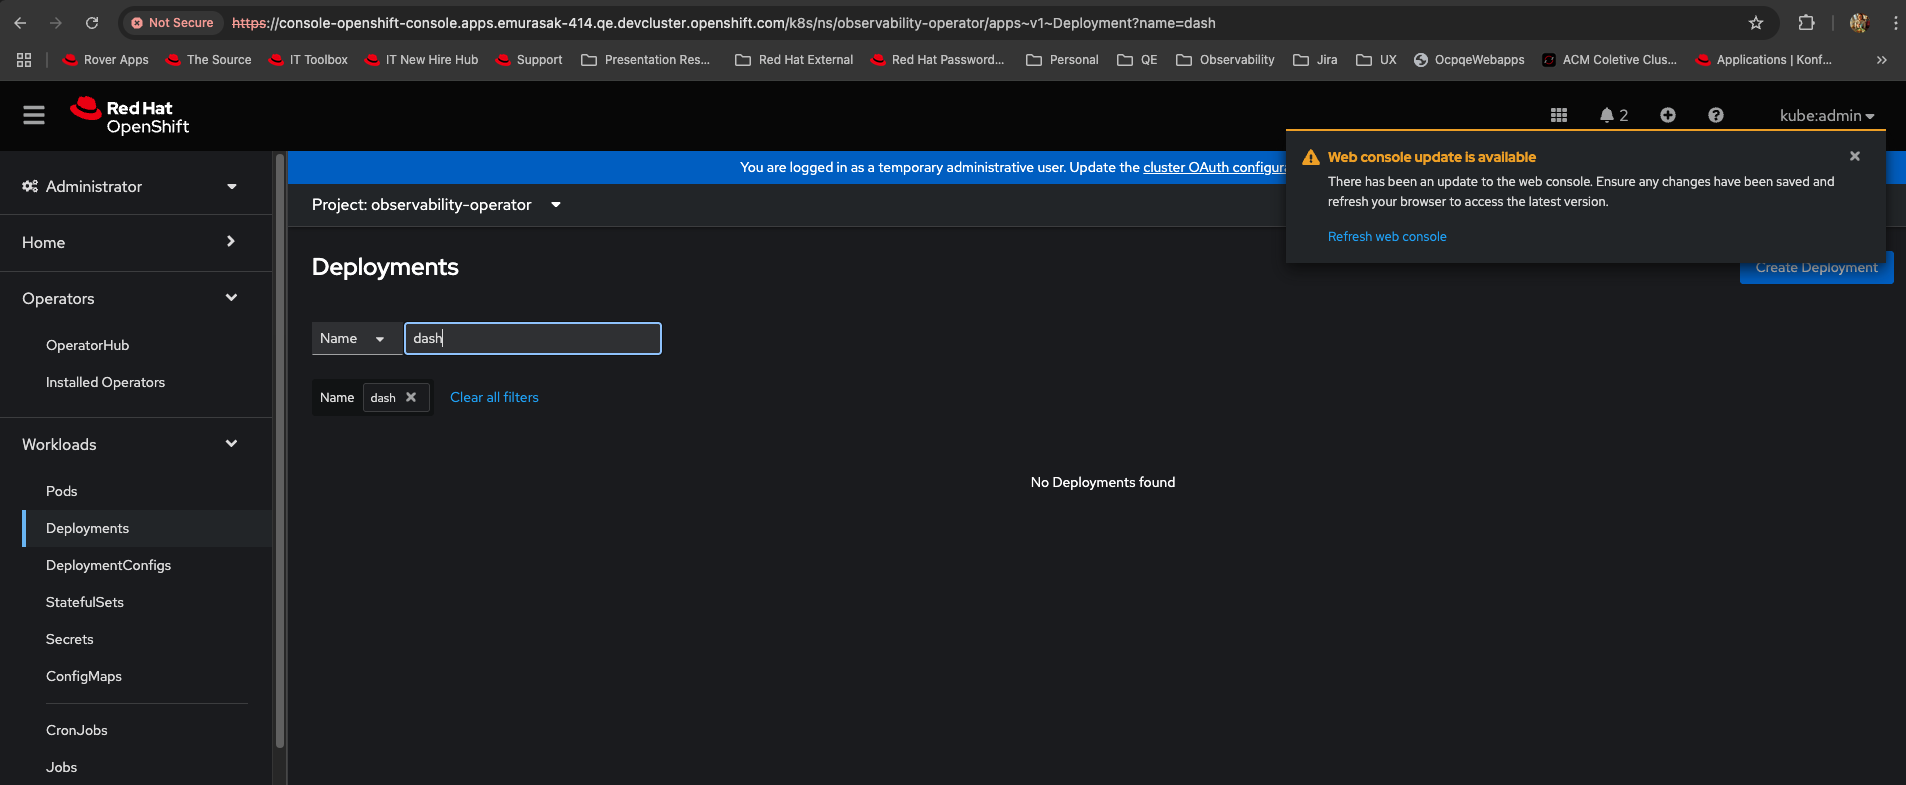This screenshot has width=1906, height=785.
Task: Open Jobs in the sidebar
Action: pos(61,767)
